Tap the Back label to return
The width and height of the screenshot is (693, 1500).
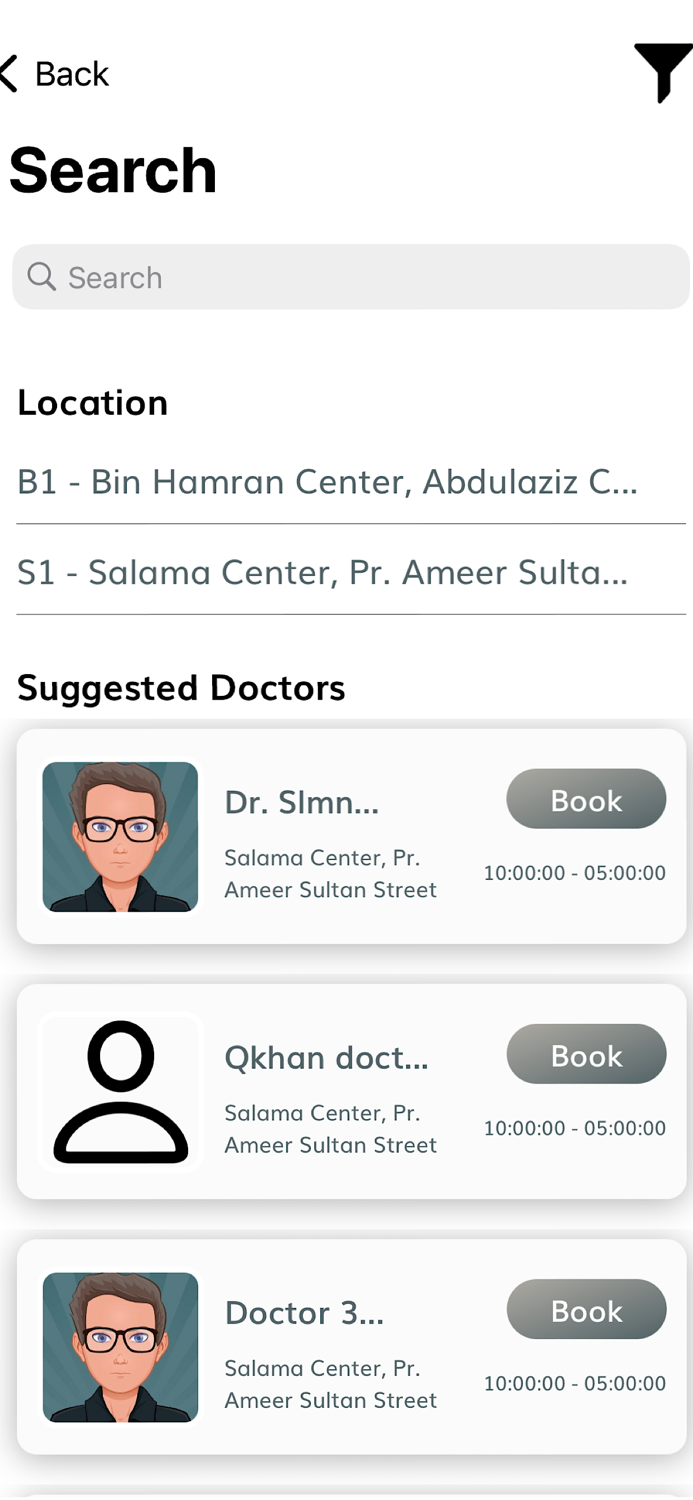tap(72, 73)
